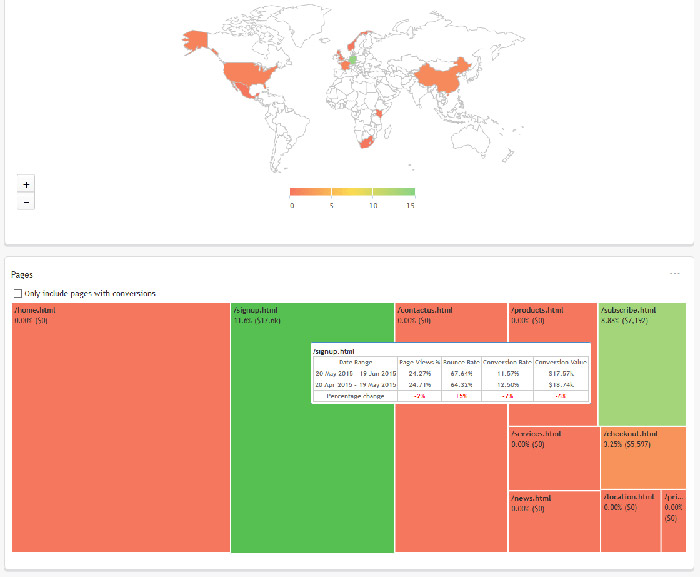Zoom out on the world map
700x577 pixels.
click(26, 202)
